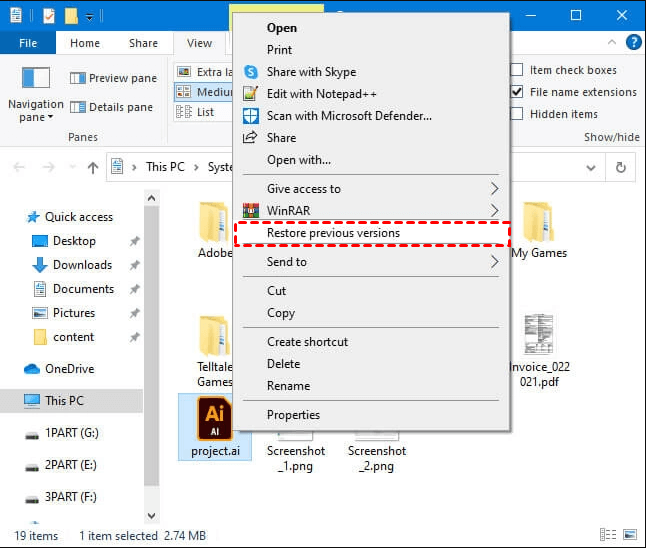Click the Up arrow navigation button
Image resolution: width=646 pixels, height=548 pixels.
coord(93,167)
